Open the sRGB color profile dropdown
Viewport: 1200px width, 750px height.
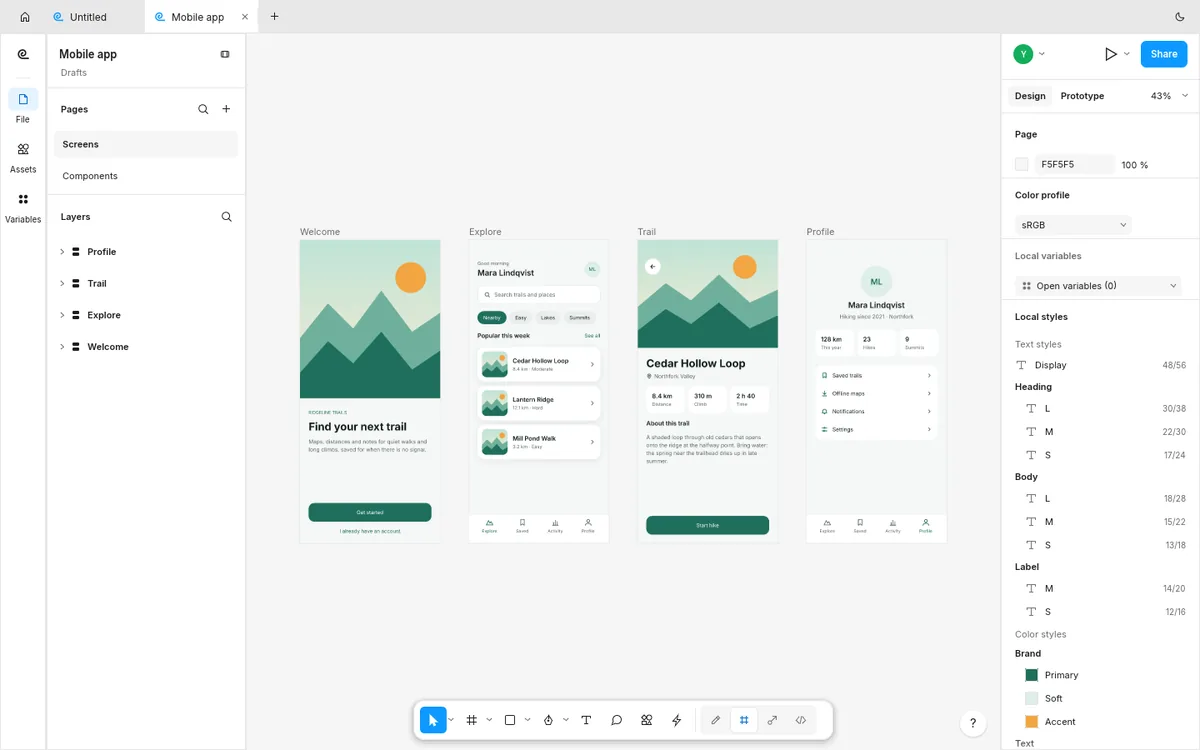pos(1074,225)
